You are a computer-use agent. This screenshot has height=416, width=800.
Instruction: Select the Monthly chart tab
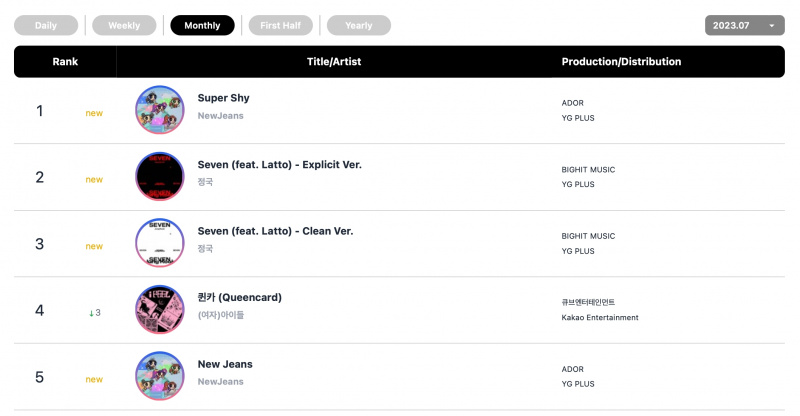click(x=202, y=26)
